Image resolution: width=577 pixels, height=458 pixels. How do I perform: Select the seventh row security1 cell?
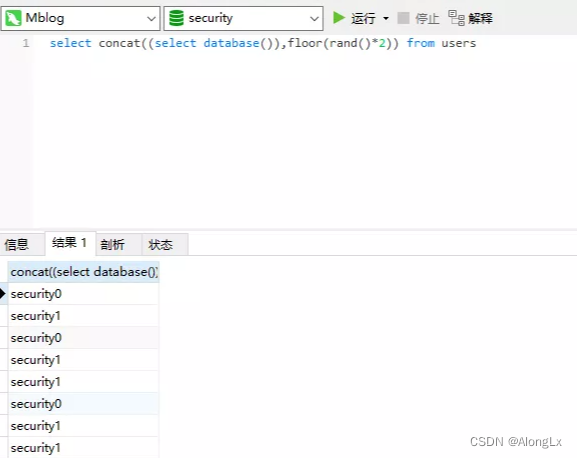(83, 426)
